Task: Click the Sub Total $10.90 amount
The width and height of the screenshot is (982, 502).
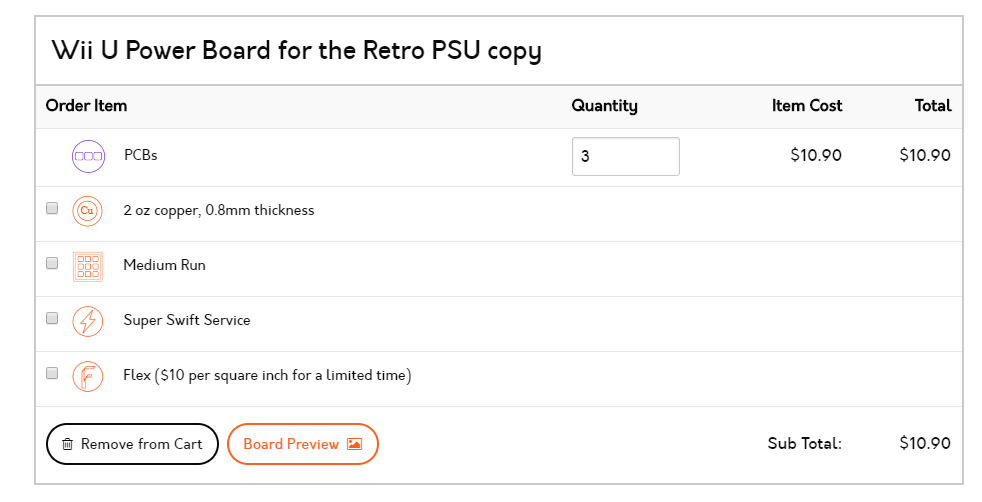Action: click(925, 443)
